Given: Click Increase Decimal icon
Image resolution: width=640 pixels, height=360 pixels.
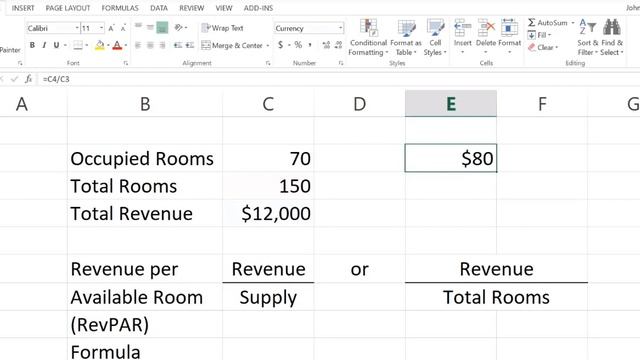Looking at the screenshot, I should [x=326, y=45].
